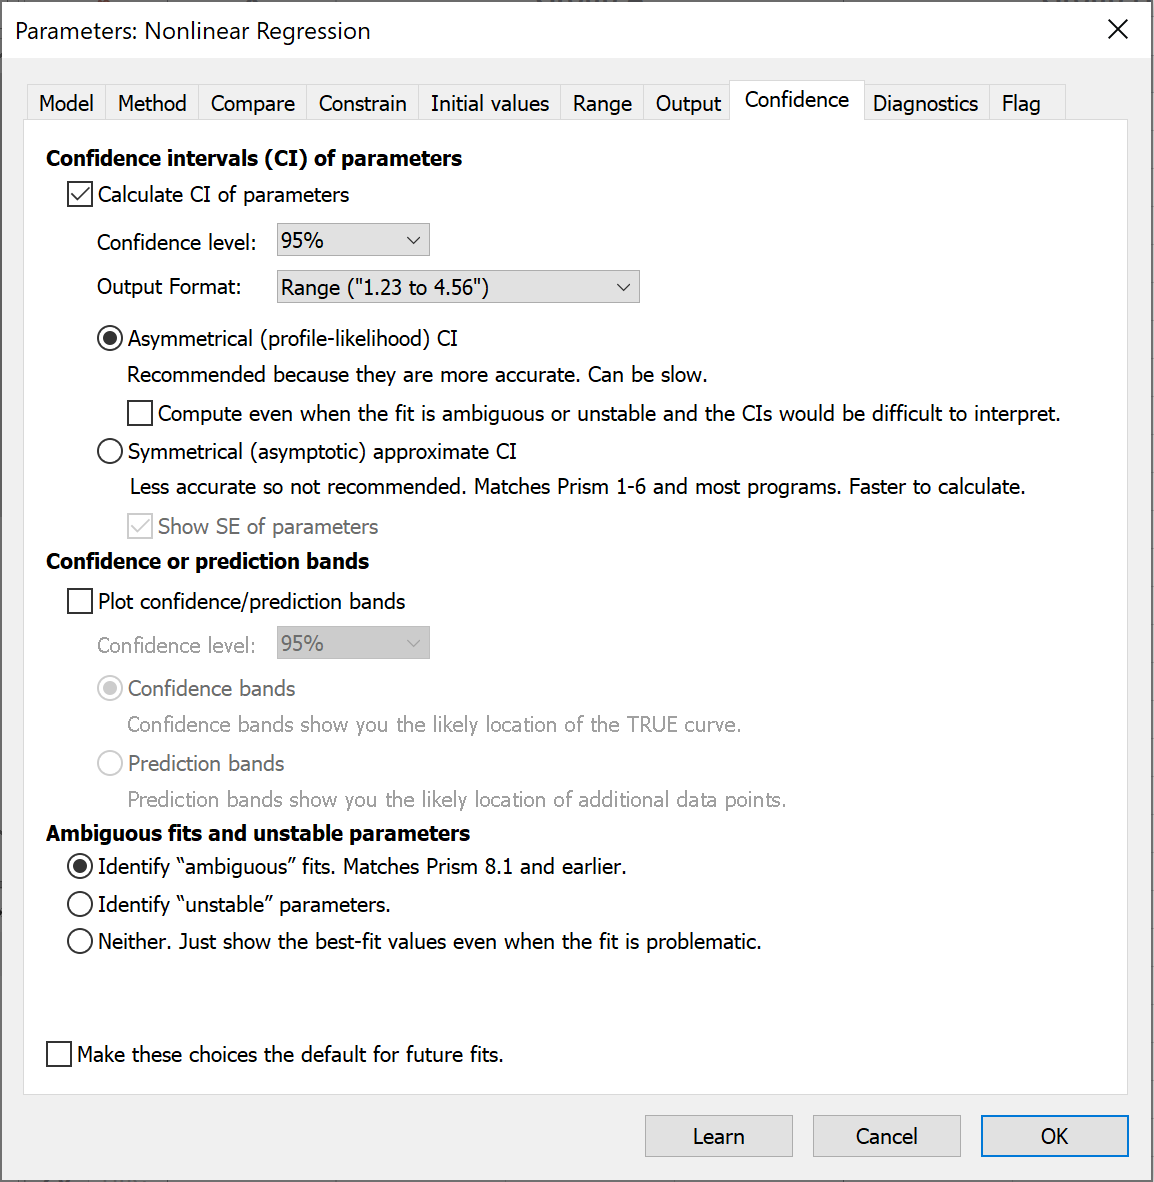This screenshot has height=1182, width=1154.
Task: Switch to the Model tab
Action: [x=66, y=103]
